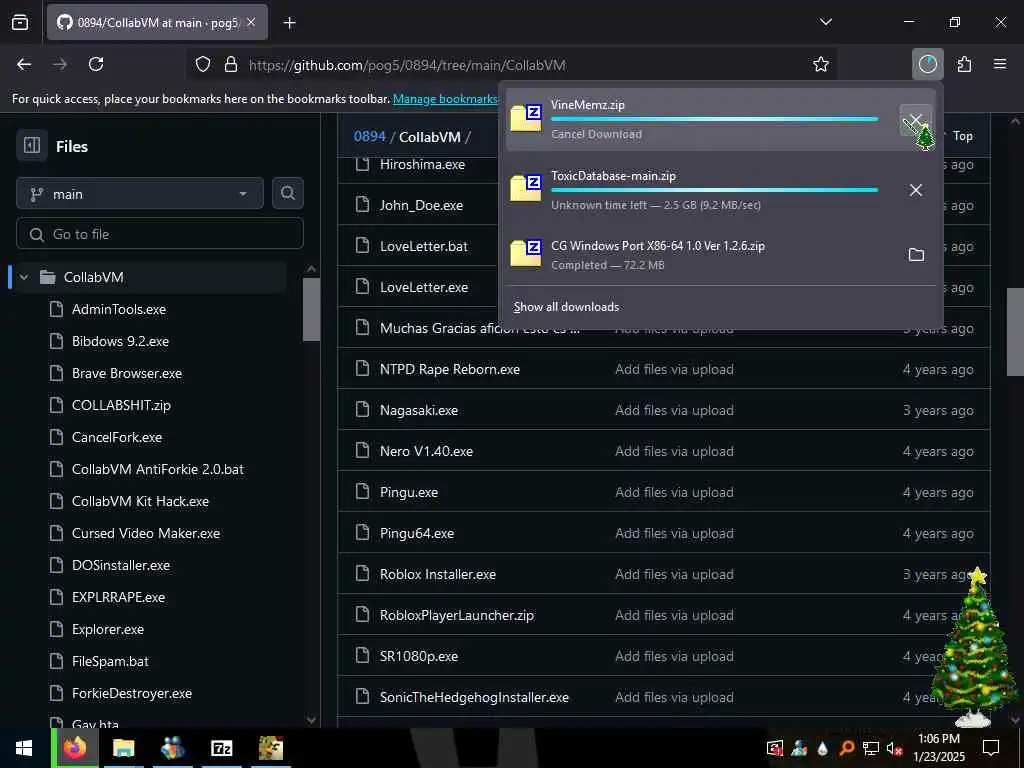
Task: Open AdminTools.exe in the file tree
Action: [x=119, y=309]
